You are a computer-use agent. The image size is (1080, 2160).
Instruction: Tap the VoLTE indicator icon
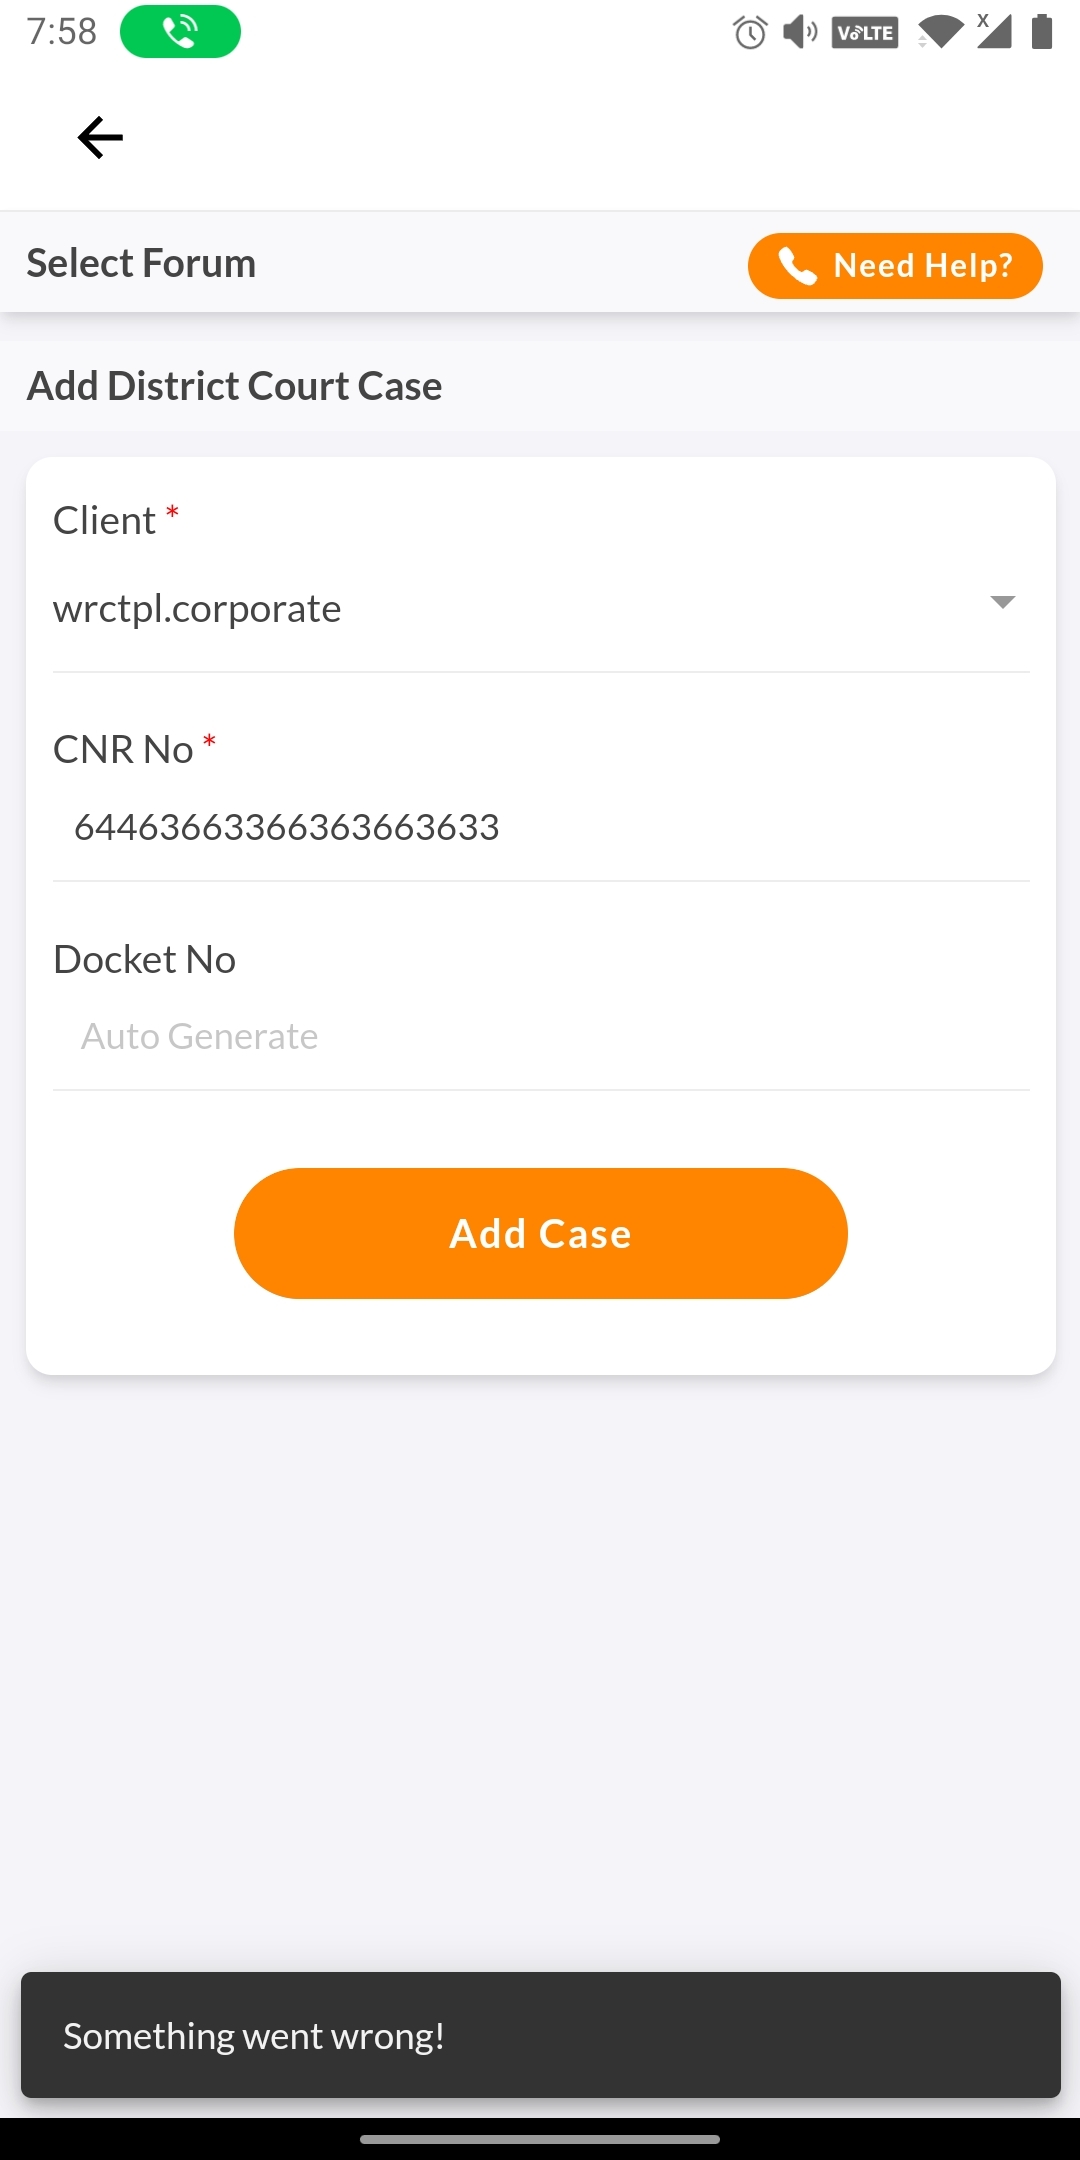coord(865,33)
